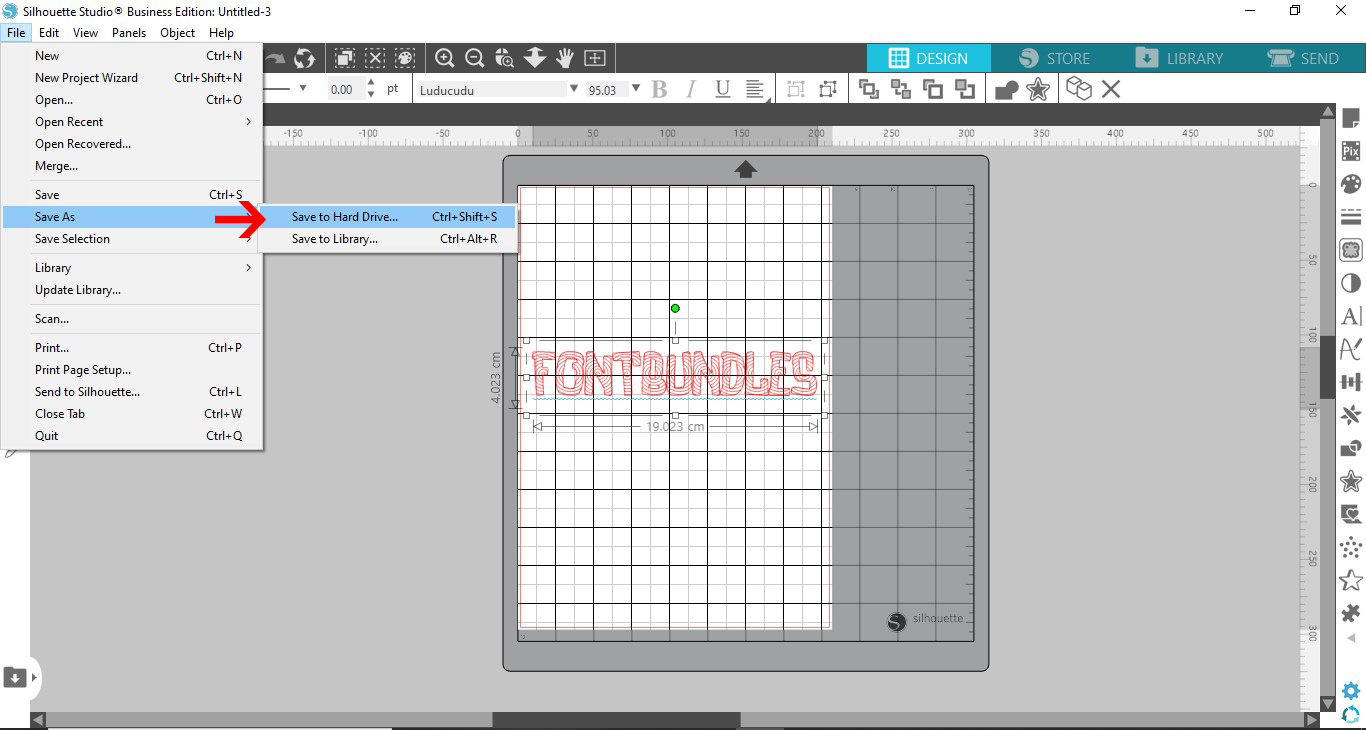Click the Send Backward icon
The image size is (1366, 730).
pos(965,89)
